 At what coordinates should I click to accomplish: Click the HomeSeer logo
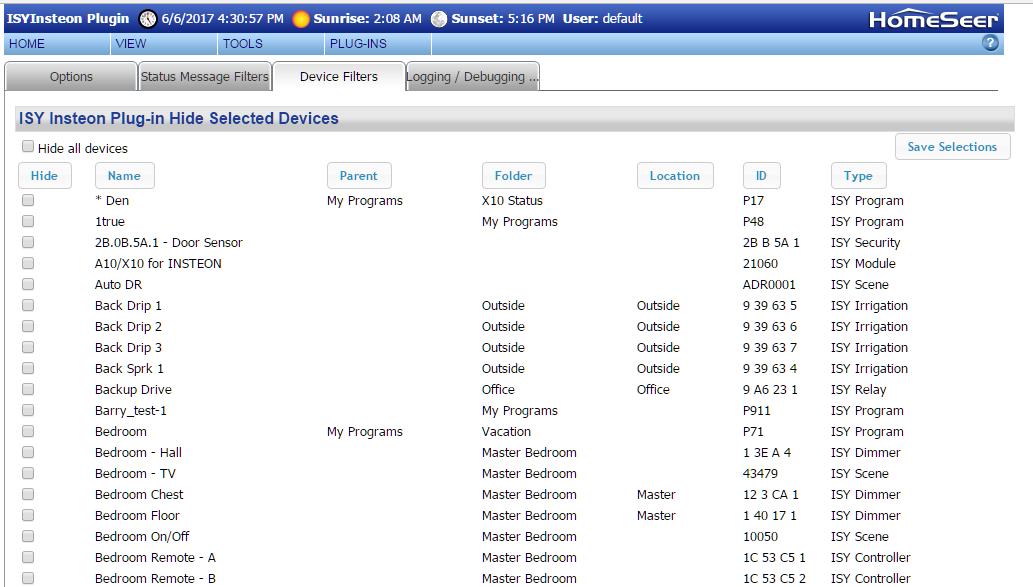[x=934, y=20]
